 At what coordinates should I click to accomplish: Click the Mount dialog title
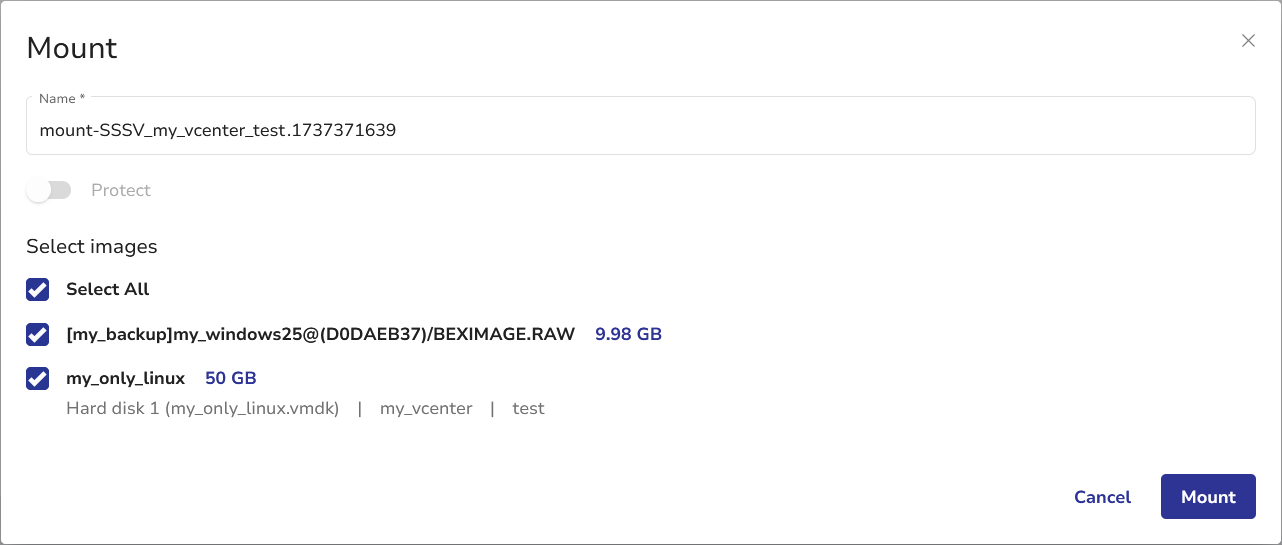point(72,48)
